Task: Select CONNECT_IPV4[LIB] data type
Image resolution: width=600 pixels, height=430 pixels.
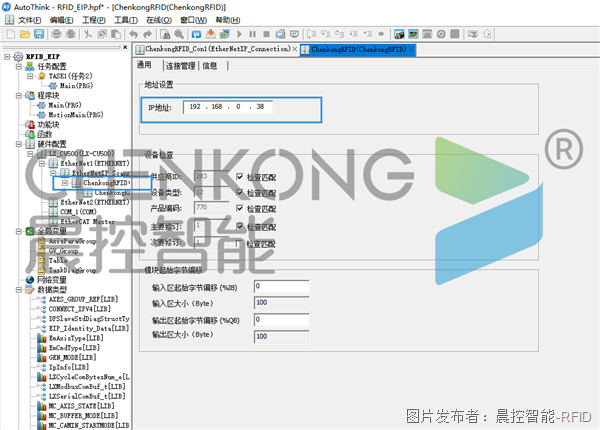Action: click(80, 309)
